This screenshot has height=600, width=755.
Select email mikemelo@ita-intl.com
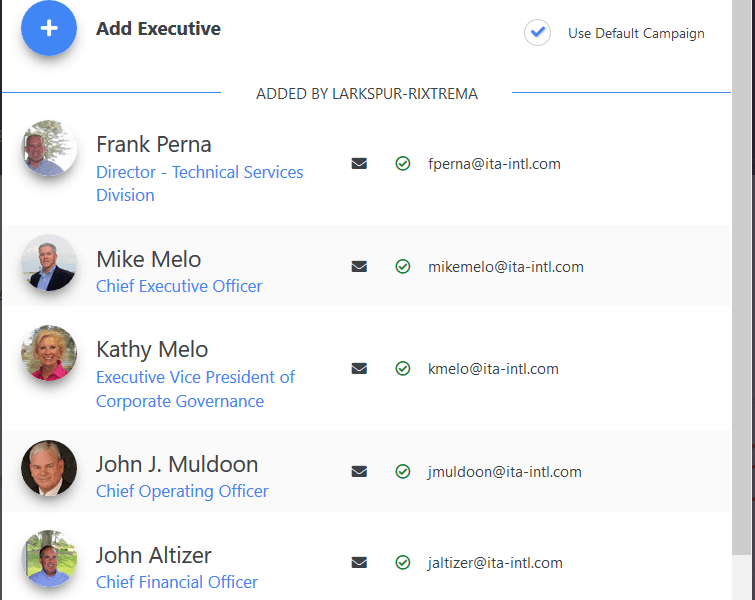(x=505, y=267)
